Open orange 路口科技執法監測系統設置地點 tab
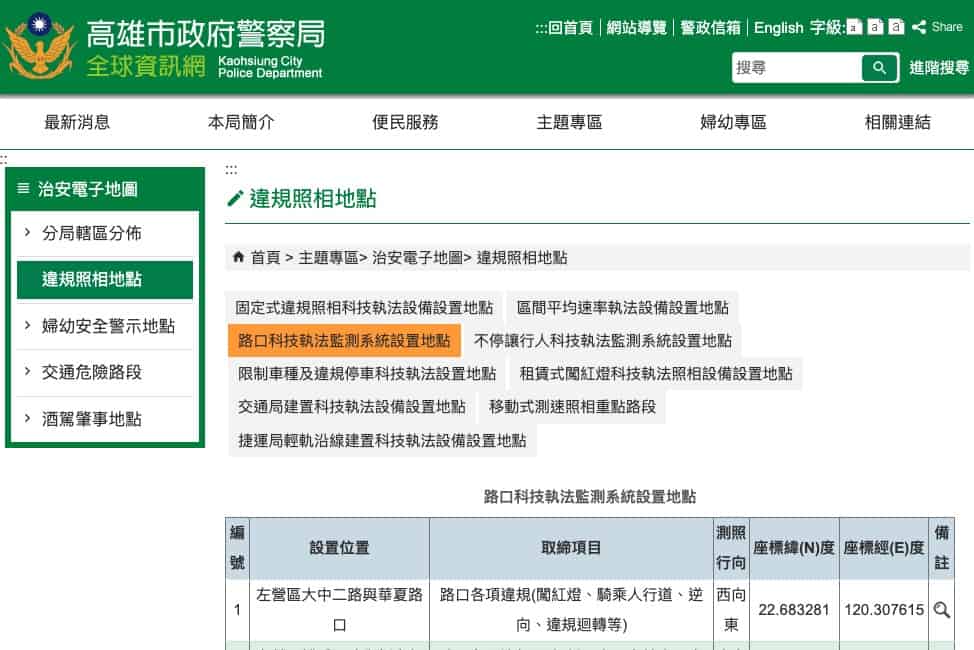 tap(344, 341)
